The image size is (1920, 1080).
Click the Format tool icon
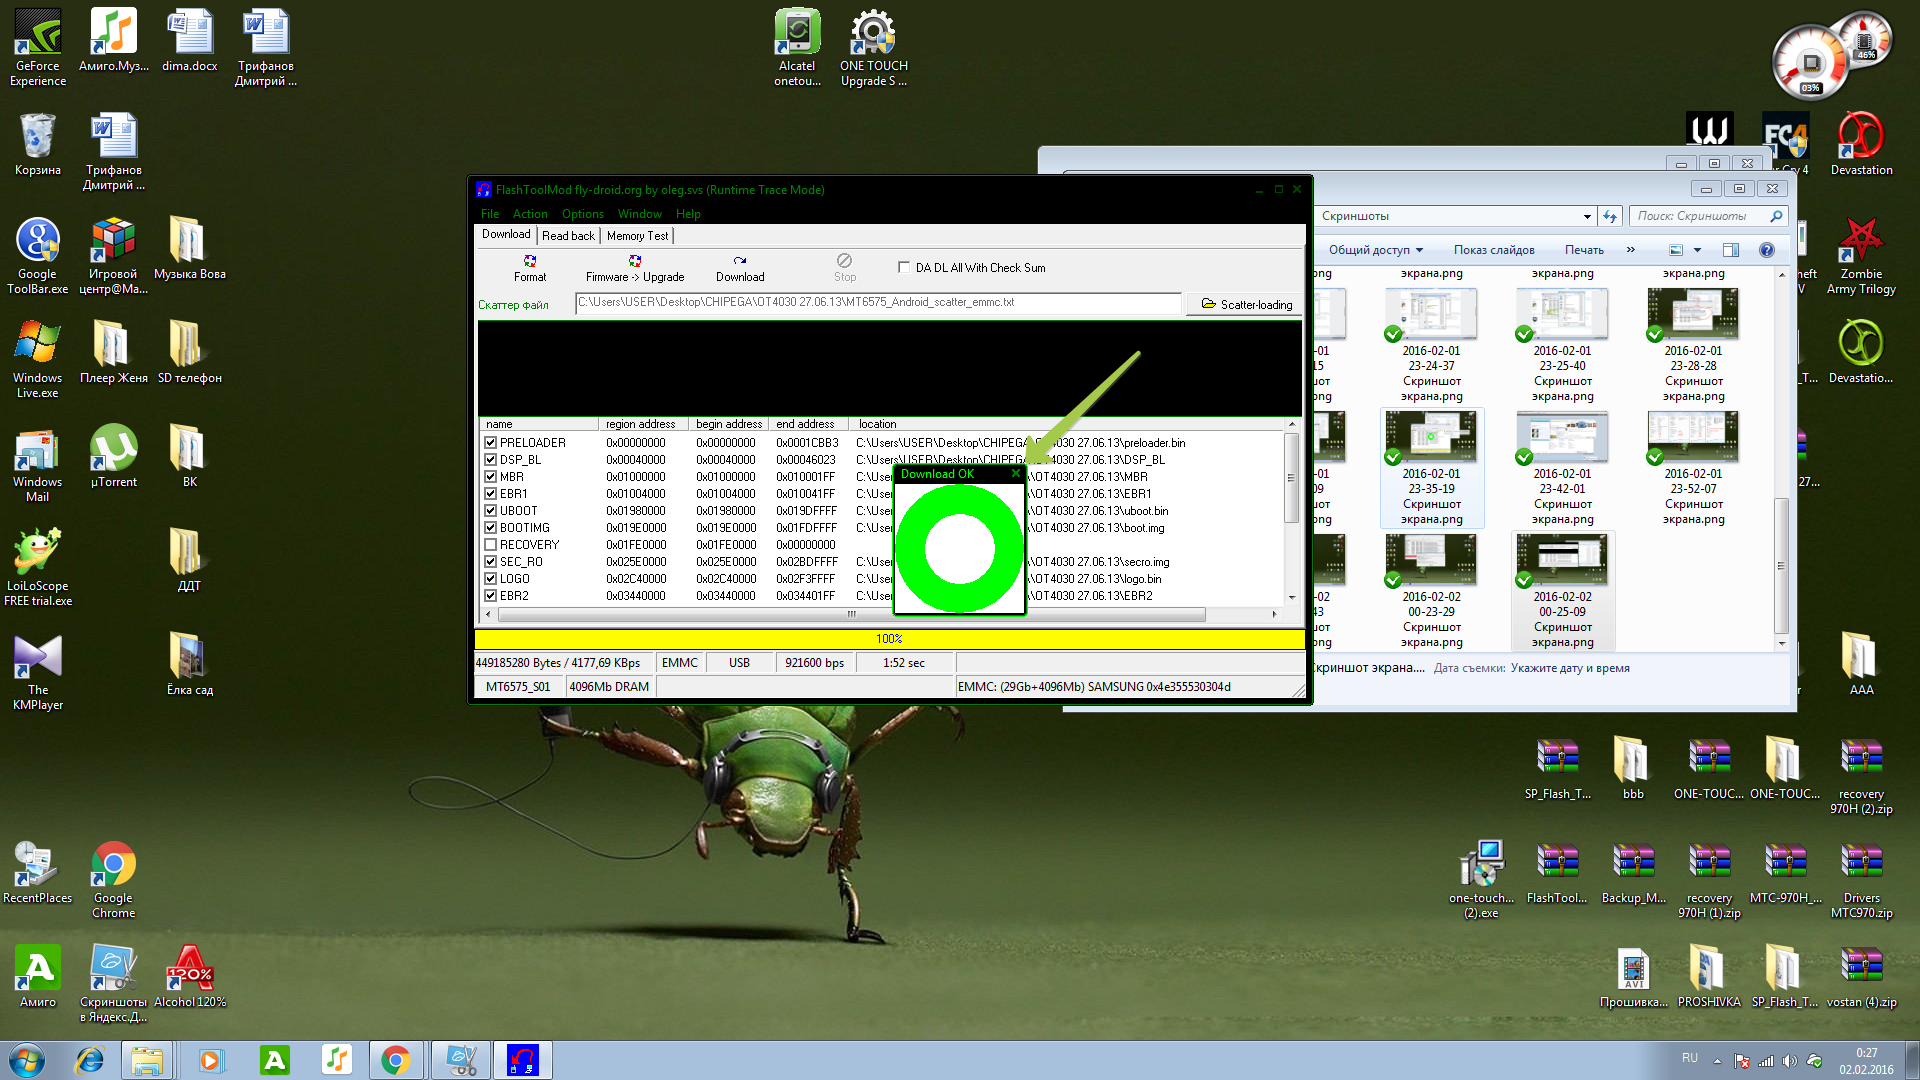tap(530, 261)
